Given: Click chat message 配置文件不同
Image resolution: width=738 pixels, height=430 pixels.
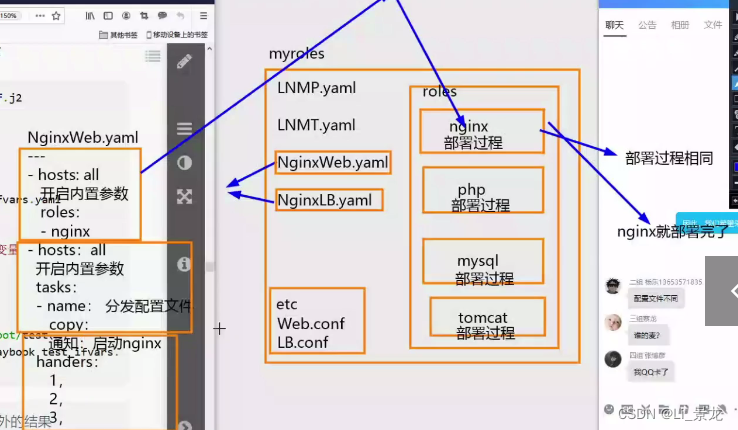Looking at the screenshot, I should (x=656, y=298).
